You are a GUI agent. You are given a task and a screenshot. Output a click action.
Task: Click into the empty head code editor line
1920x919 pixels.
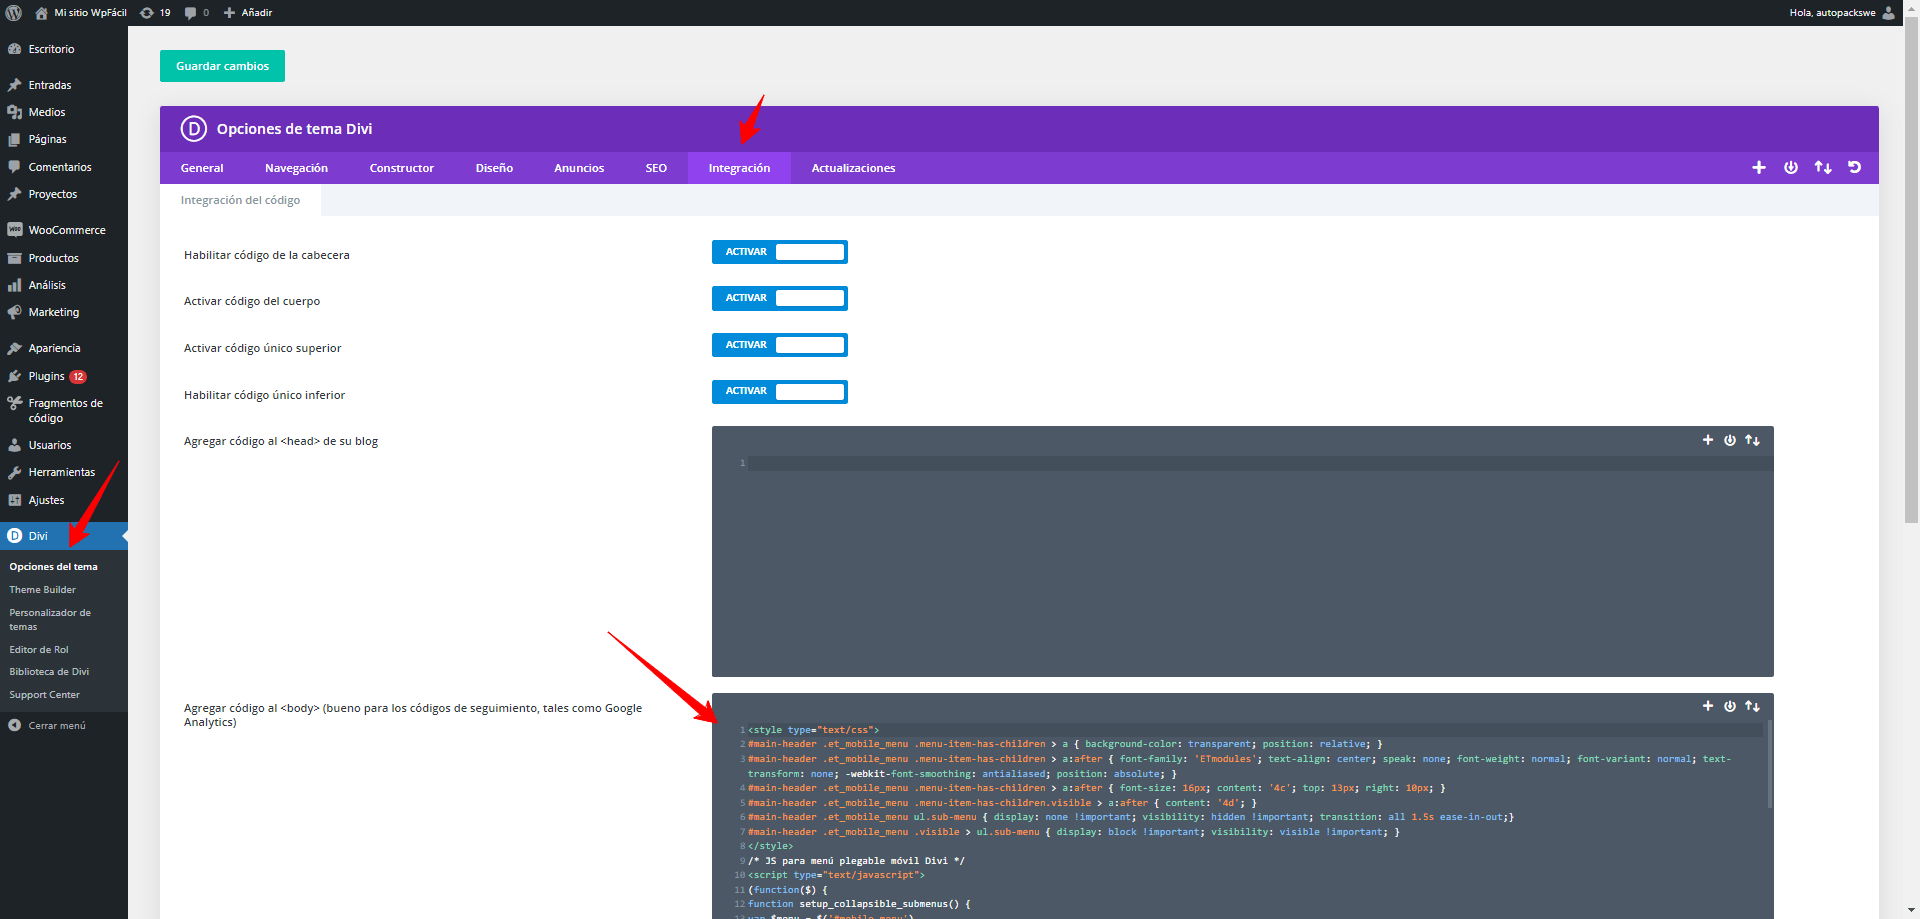click(1260, 463)
